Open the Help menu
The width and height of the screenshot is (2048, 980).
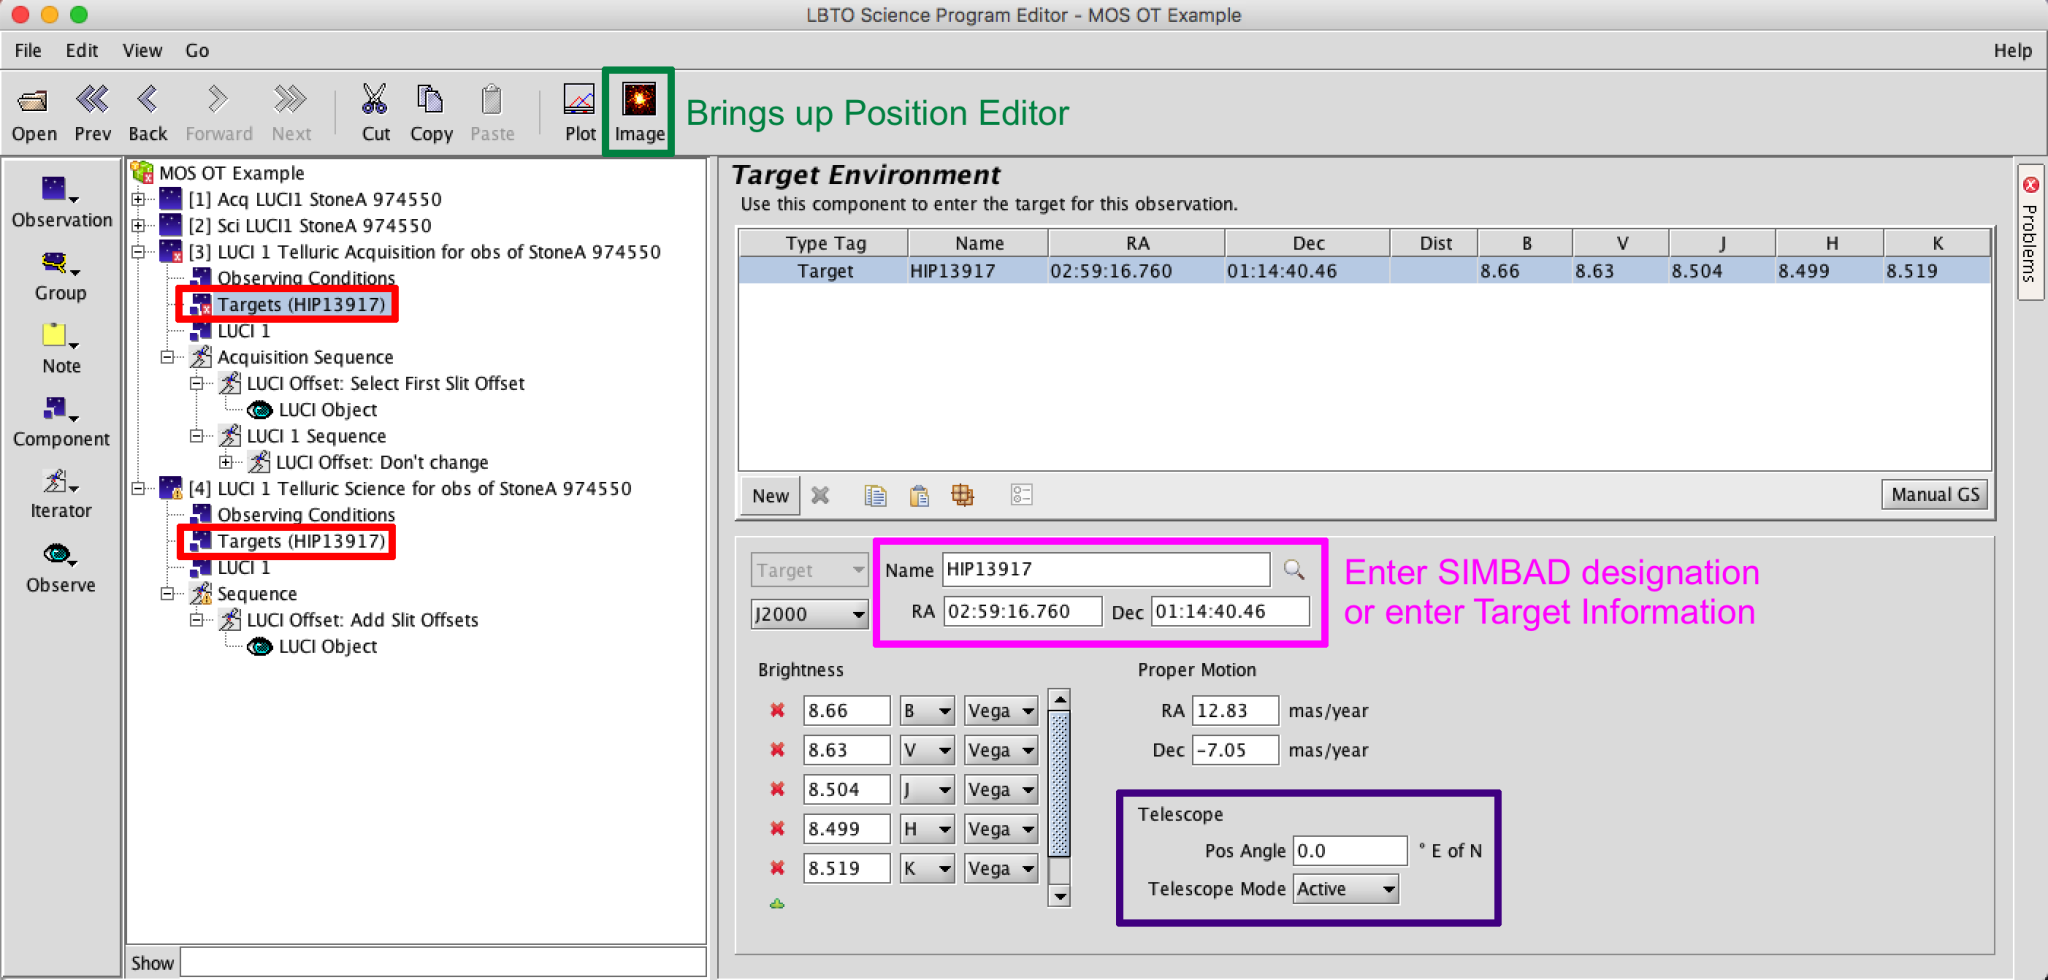coord(2012,50)
